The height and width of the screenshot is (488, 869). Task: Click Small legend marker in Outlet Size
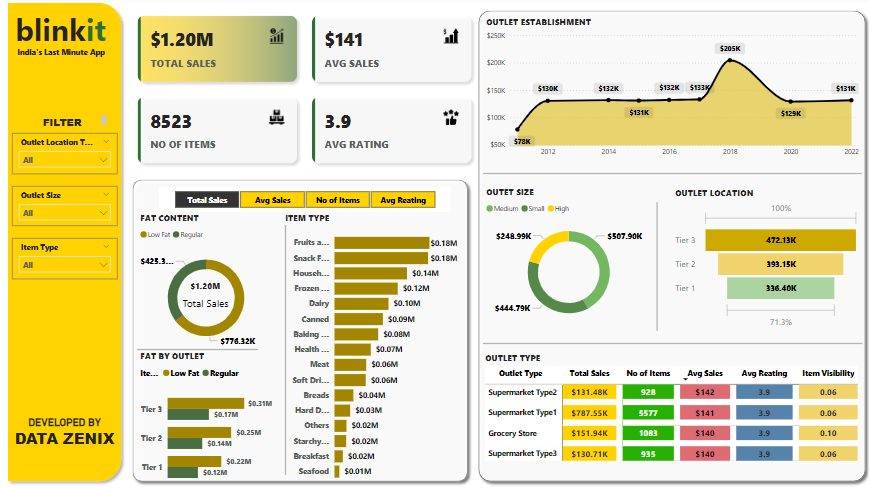click(x=524, y=209)
